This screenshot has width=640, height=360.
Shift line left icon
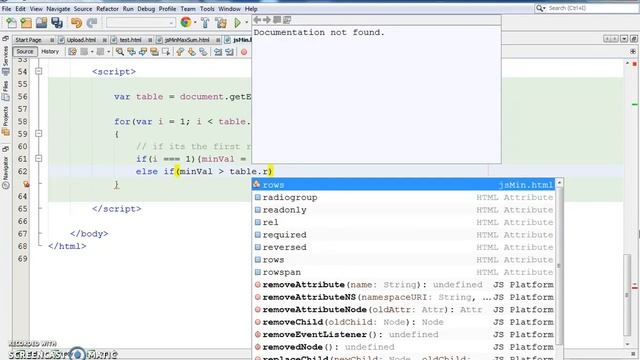218,52
